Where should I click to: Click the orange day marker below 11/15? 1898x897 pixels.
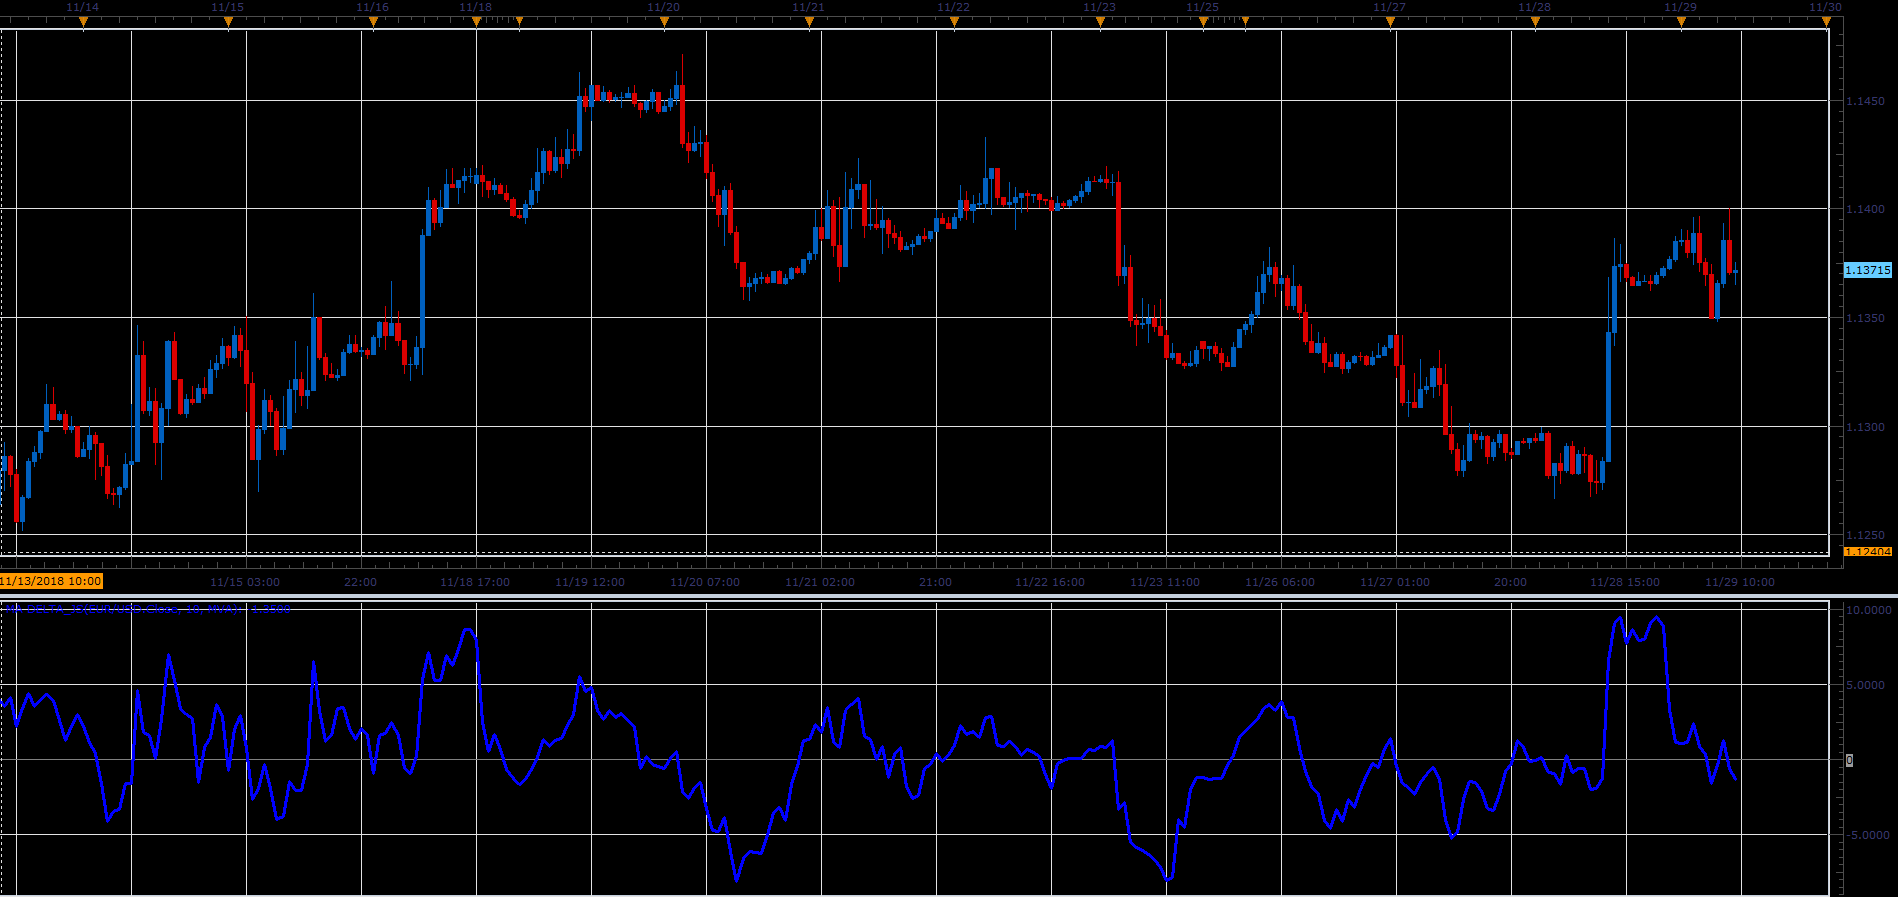(x=228, y=22)
